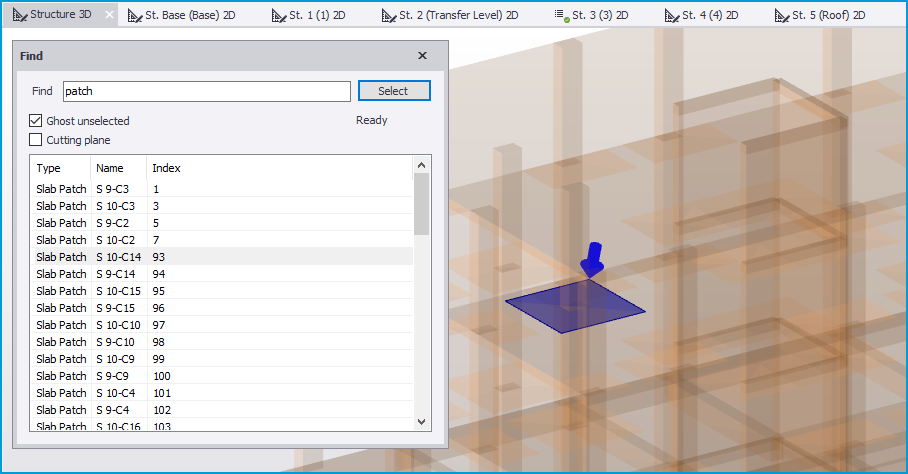
Task: Sort by the Type column header
Action: [60, 168]
